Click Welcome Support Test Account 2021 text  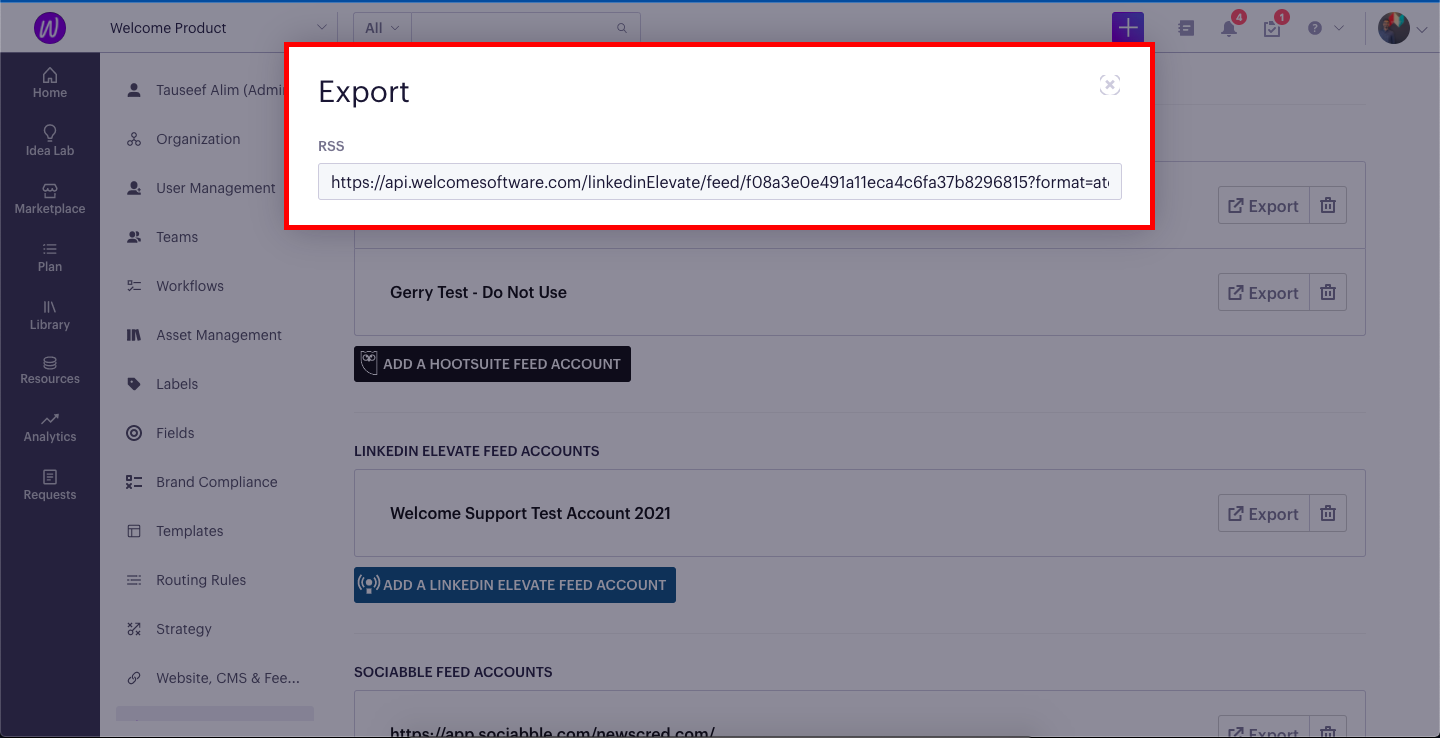[x=530, y=513]
